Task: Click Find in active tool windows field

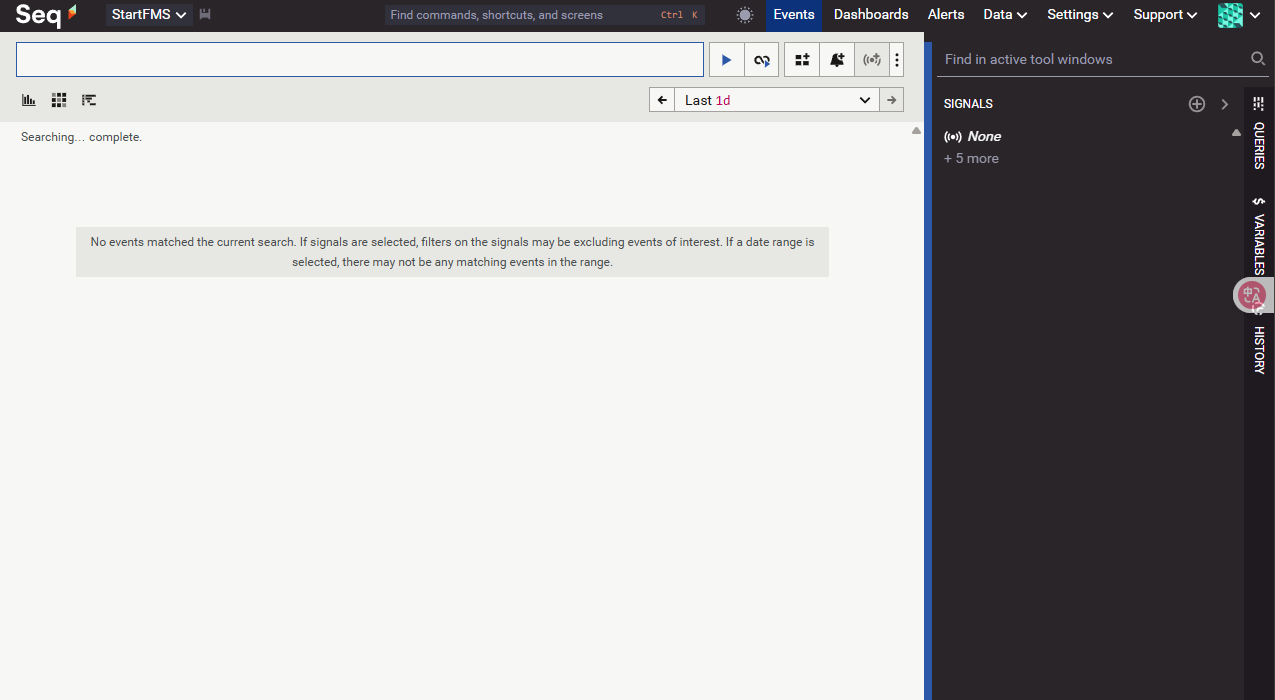Action: [1092, 59]
